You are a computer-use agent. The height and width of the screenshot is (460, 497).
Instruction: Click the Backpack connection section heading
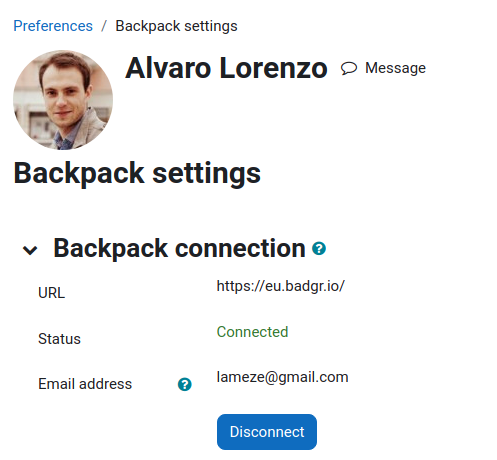pyautogui.click(x=179, y=248)
